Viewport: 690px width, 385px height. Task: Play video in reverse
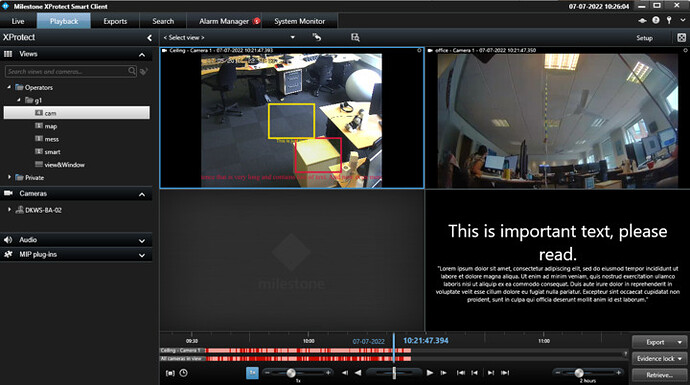pyautogui.click(x=358, y=373)
